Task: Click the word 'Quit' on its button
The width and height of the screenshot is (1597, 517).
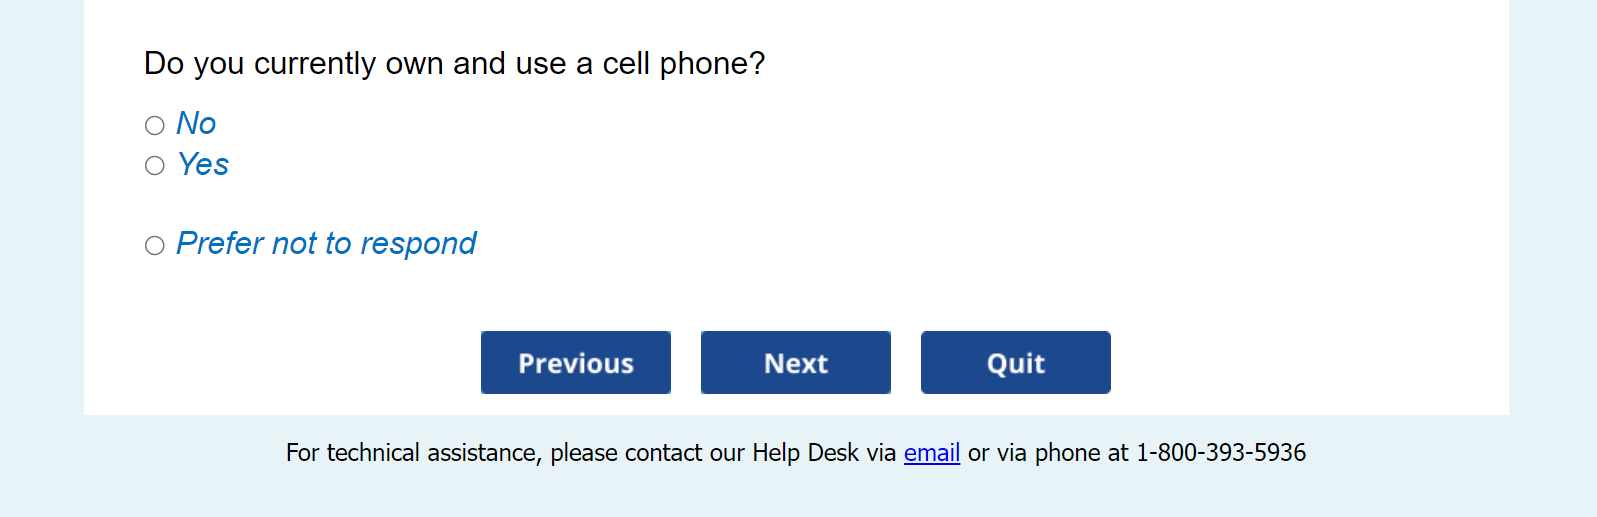Action: pos(1015,363)
